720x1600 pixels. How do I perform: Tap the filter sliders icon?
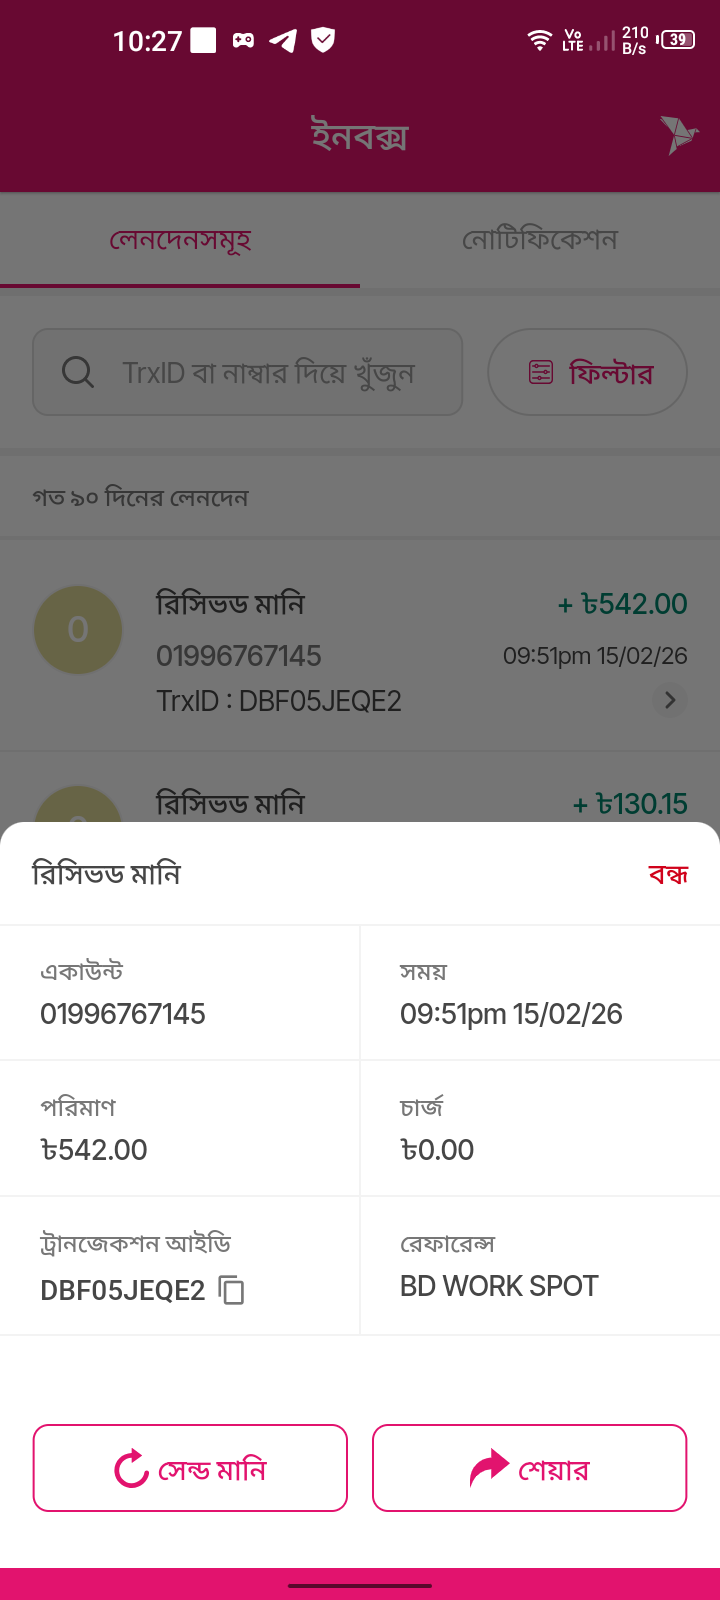[541, 372]
